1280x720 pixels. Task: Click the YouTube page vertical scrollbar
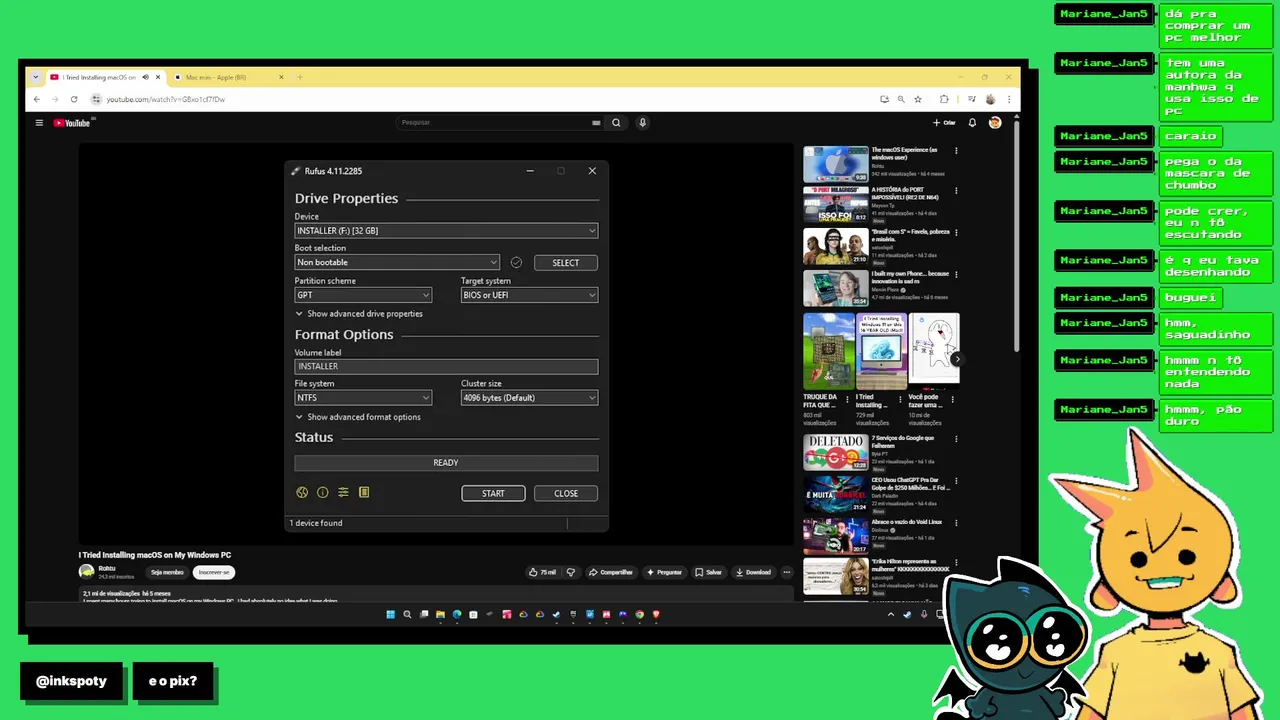click(1017, 235)
